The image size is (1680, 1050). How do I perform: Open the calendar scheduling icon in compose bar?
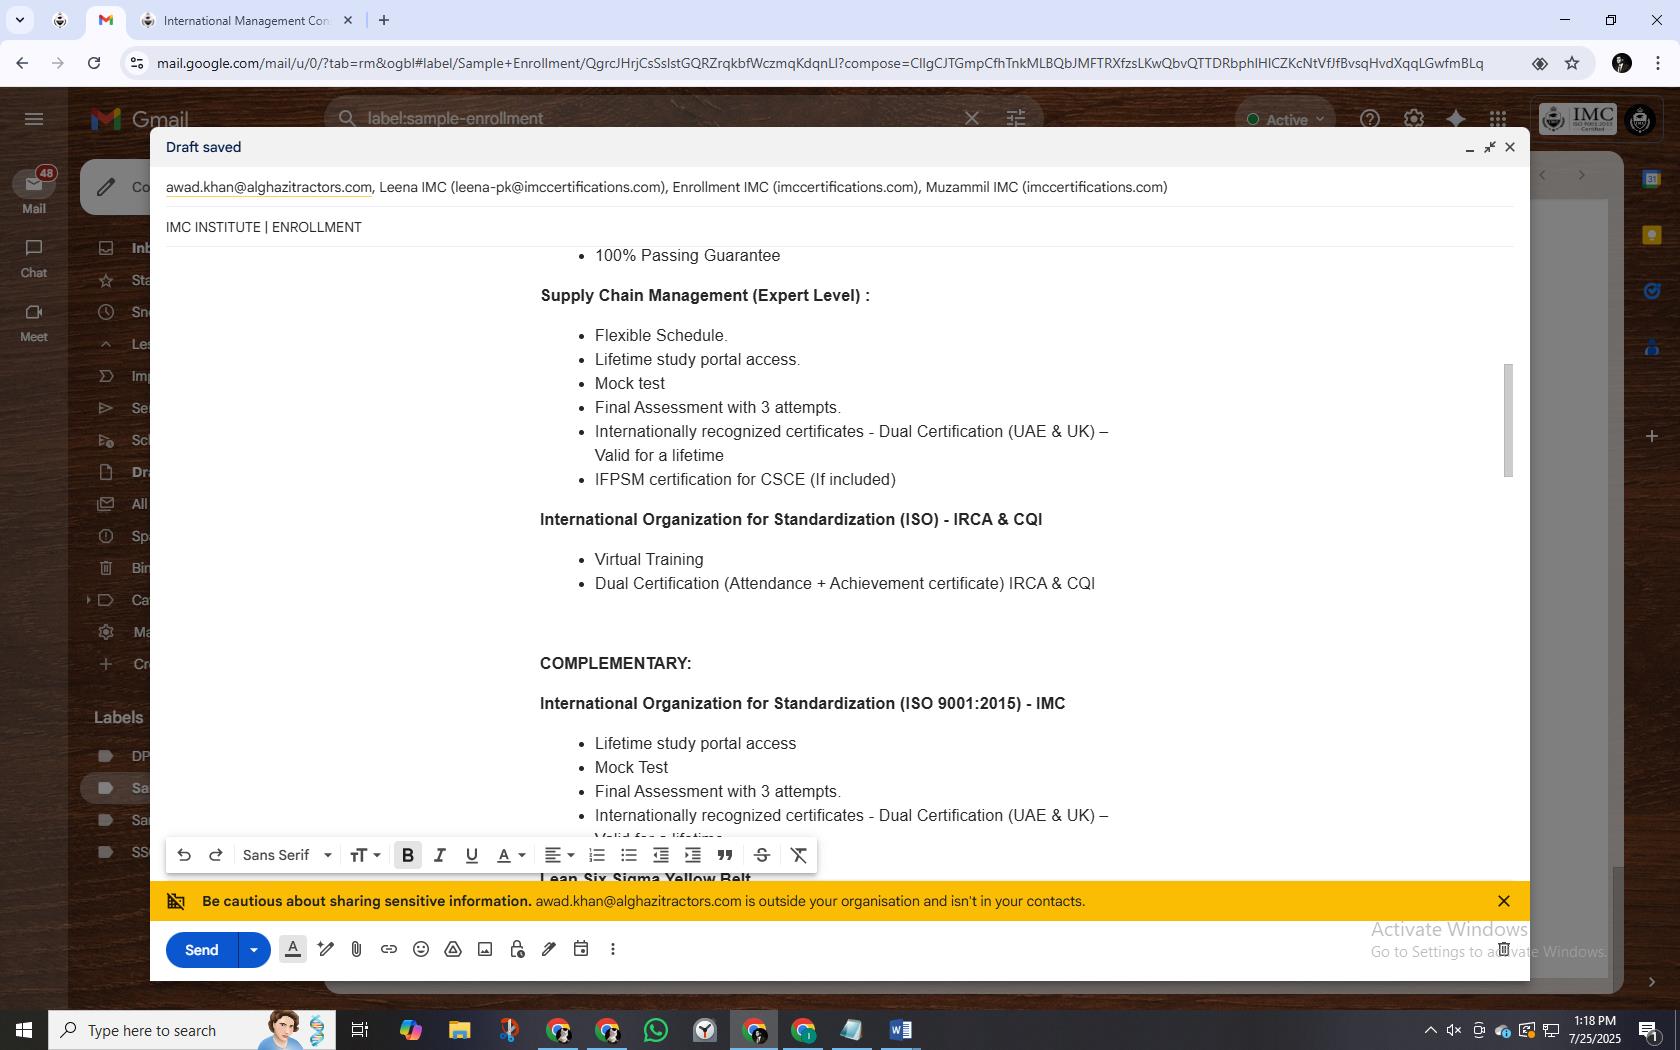(x=581, y=949)
